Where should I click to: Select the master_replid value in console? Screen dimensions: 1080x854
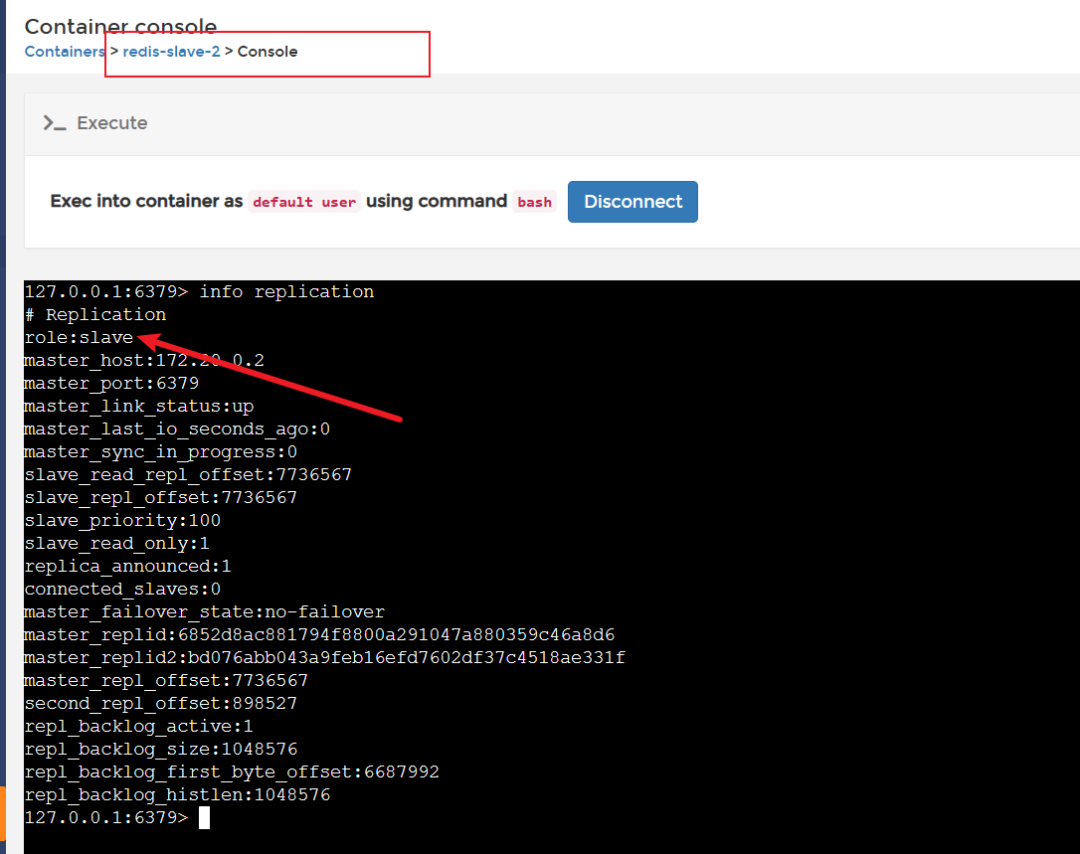[400, 634]
